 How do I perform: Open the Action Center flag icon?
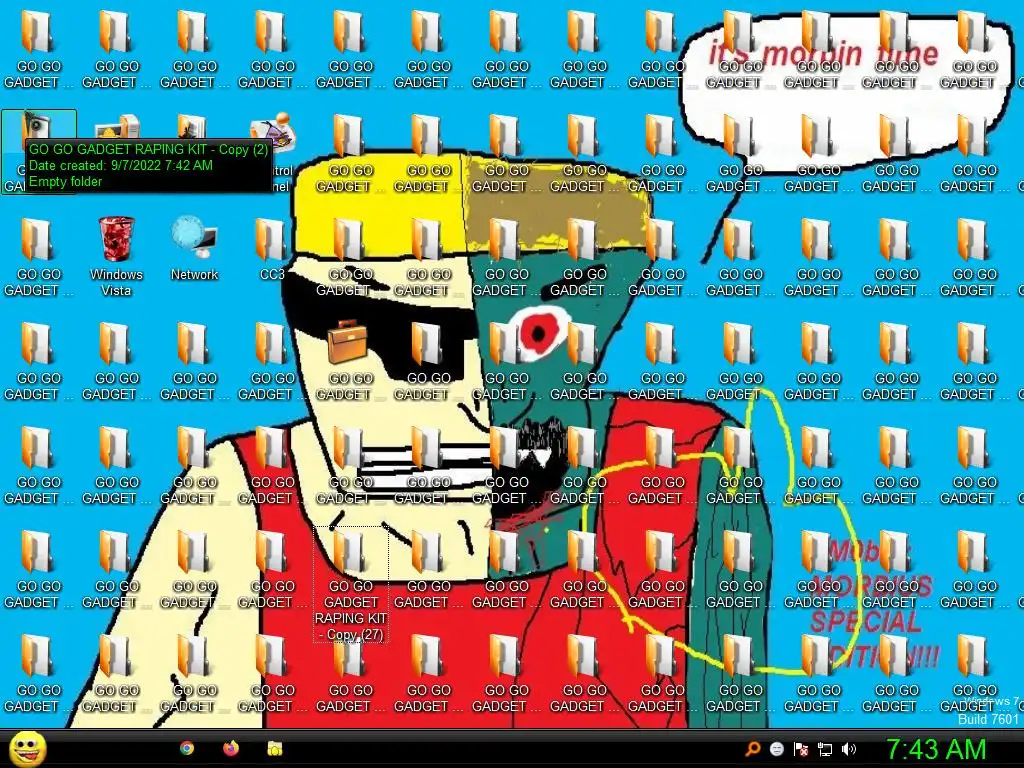(801, 749)
